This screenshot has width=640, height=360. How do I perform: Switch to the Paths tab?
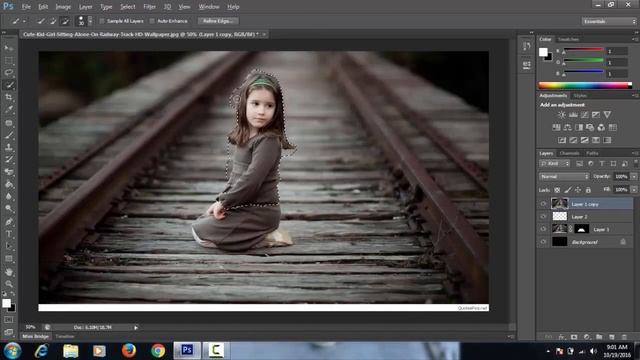pos(592,153)
